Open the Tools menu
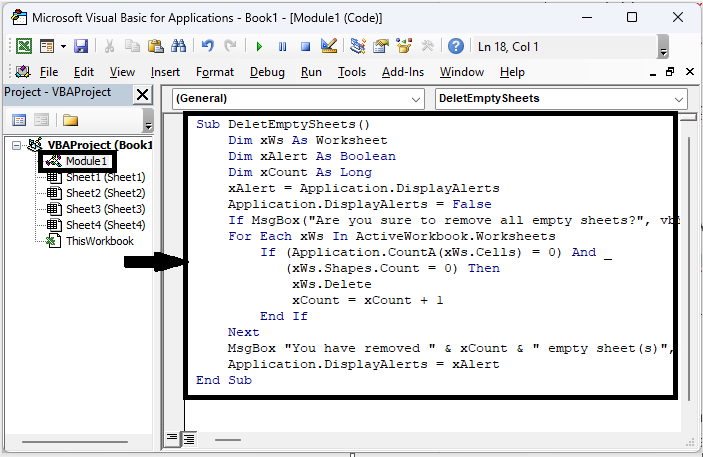703x457 pixels. 352,72
